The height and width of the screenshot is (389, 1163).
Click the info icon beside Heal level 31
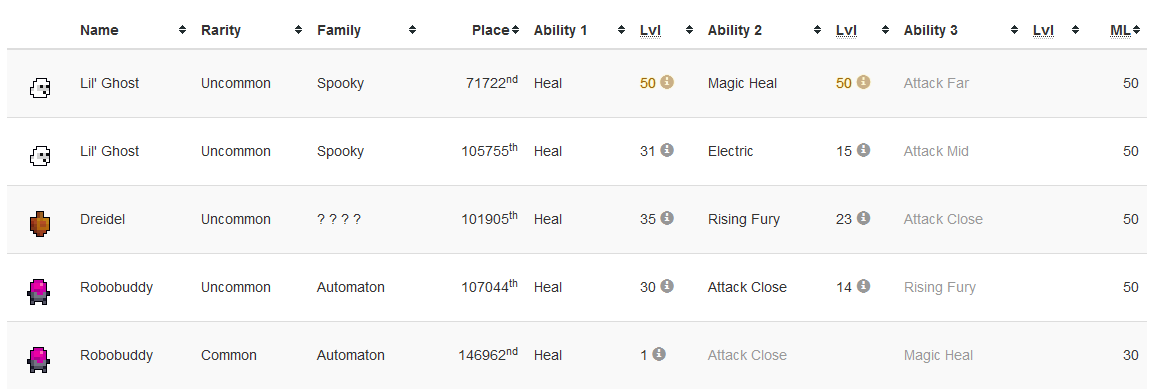pyautogui.click(x=667, y=150)
